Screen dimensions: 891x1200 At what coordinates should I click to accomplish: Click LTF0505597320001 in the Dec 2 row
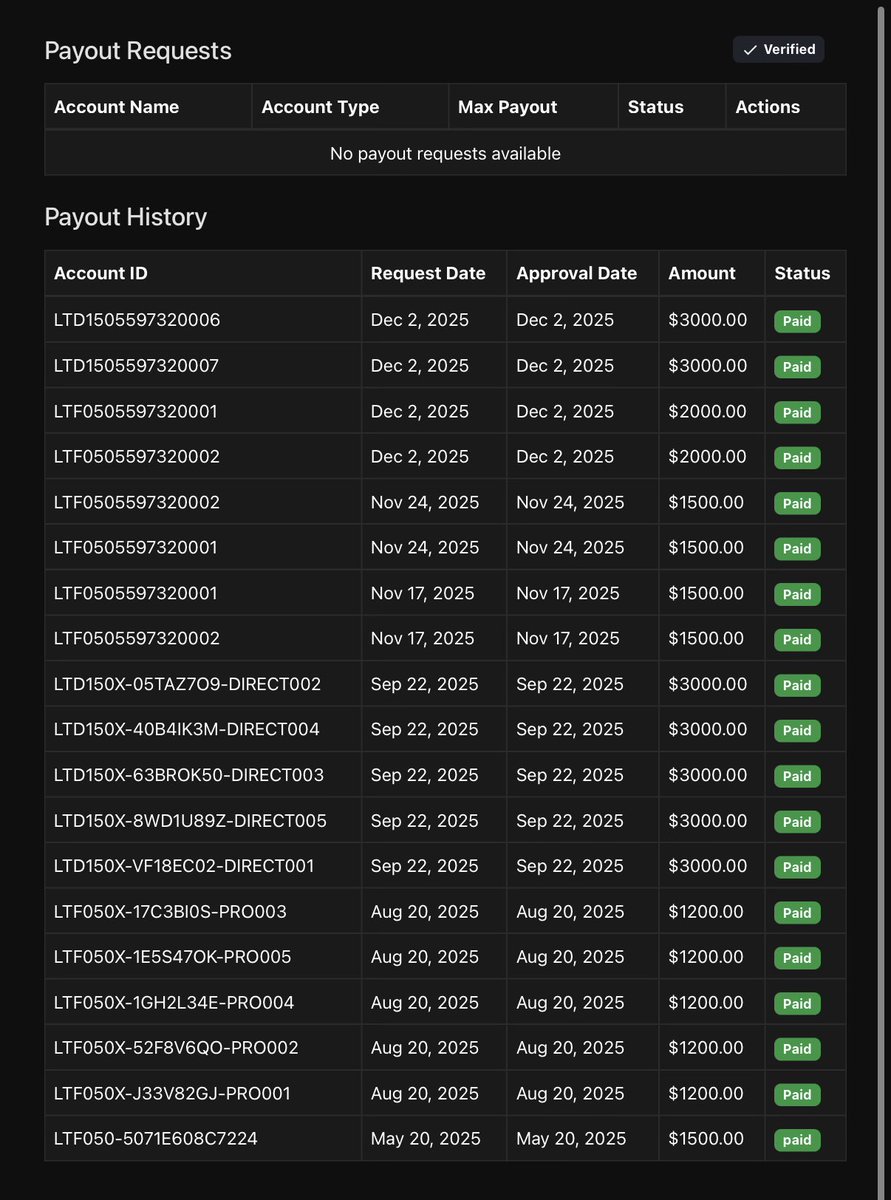[135, 411]
